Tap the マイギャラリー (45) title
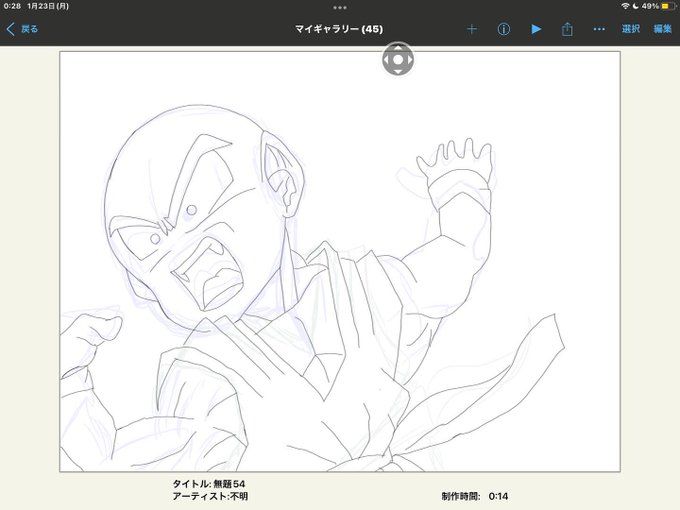 [x=339, y=29]
